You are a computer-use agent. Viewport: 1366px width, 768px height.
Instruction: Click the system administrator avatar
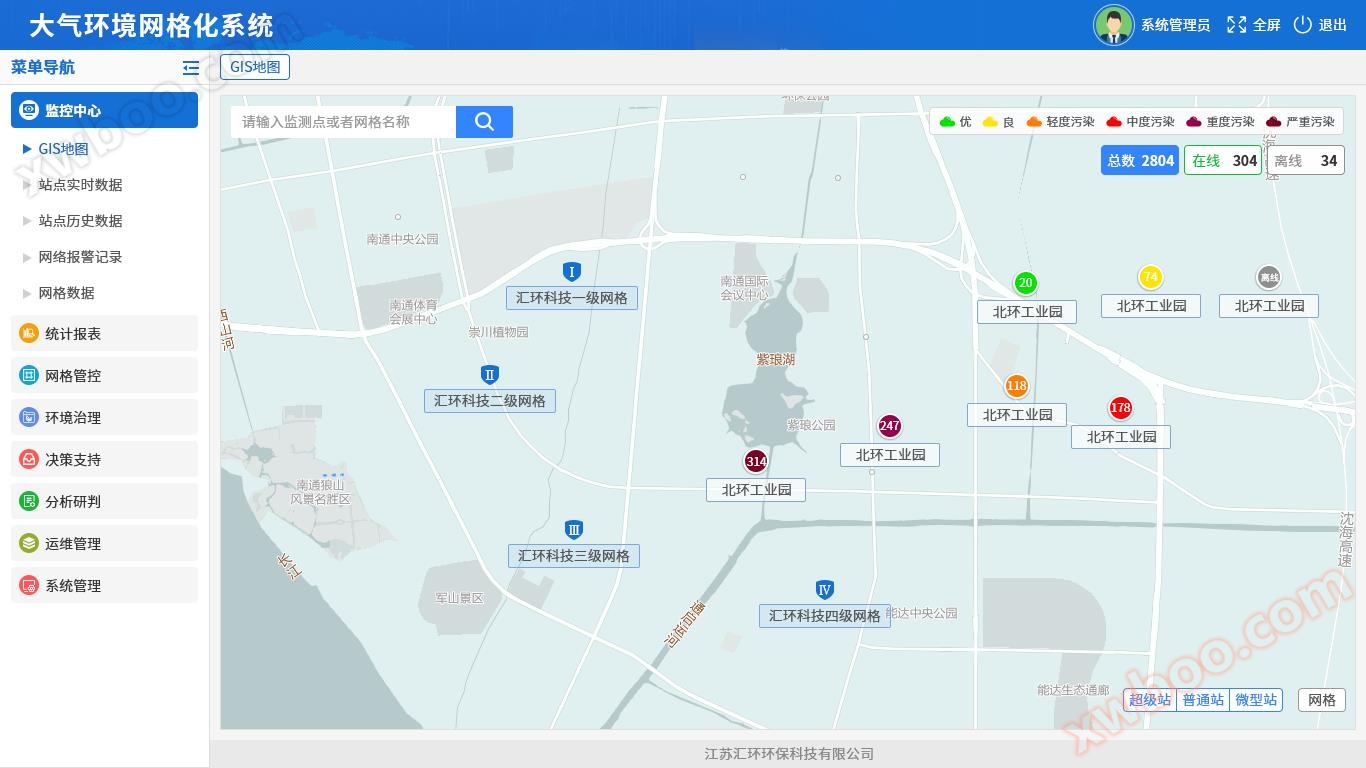[x=1113, y=25]
